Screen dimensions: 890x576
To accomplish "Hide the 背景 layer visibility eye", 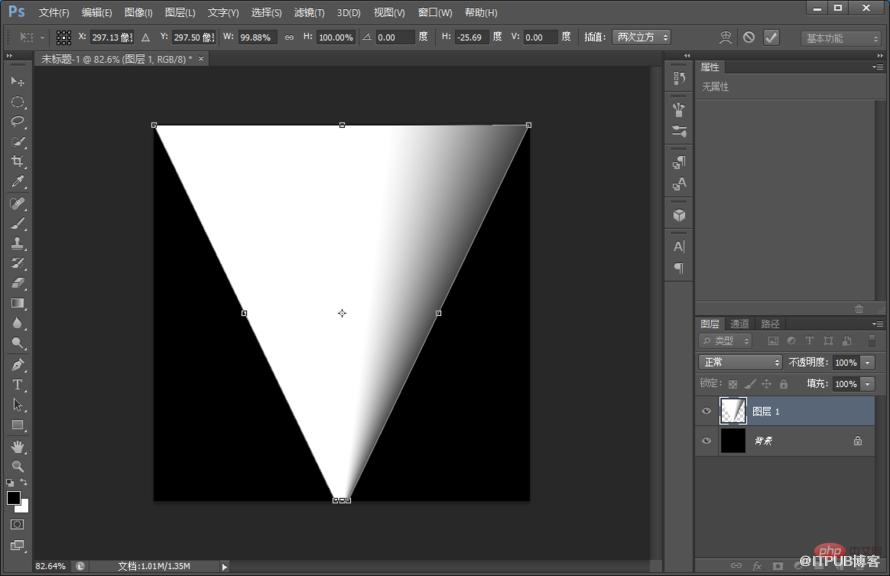I will [707, 441].
